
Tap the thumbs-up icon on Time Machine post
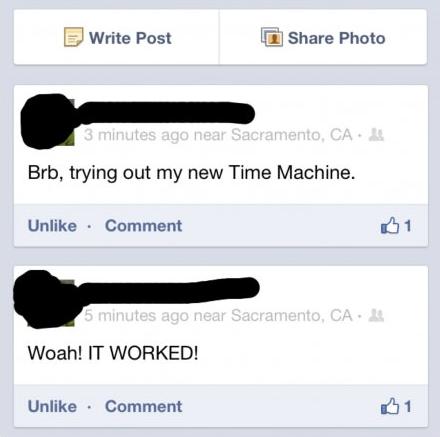(x=390, y=226)
